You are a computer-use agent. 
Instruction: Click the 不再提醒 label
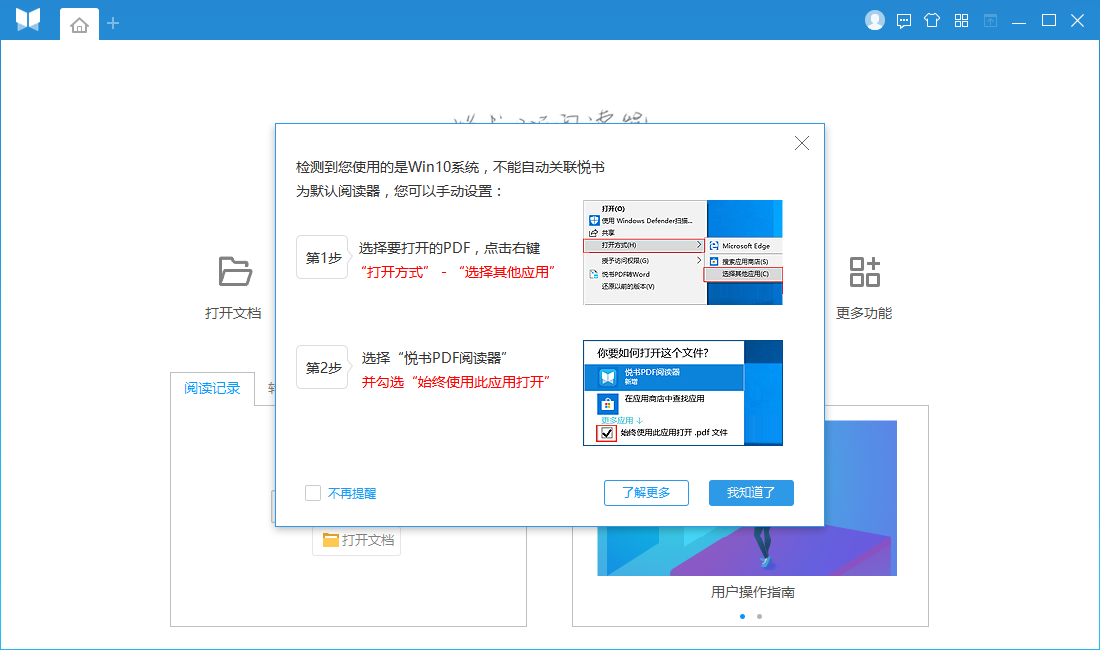(x=352, y=494)
